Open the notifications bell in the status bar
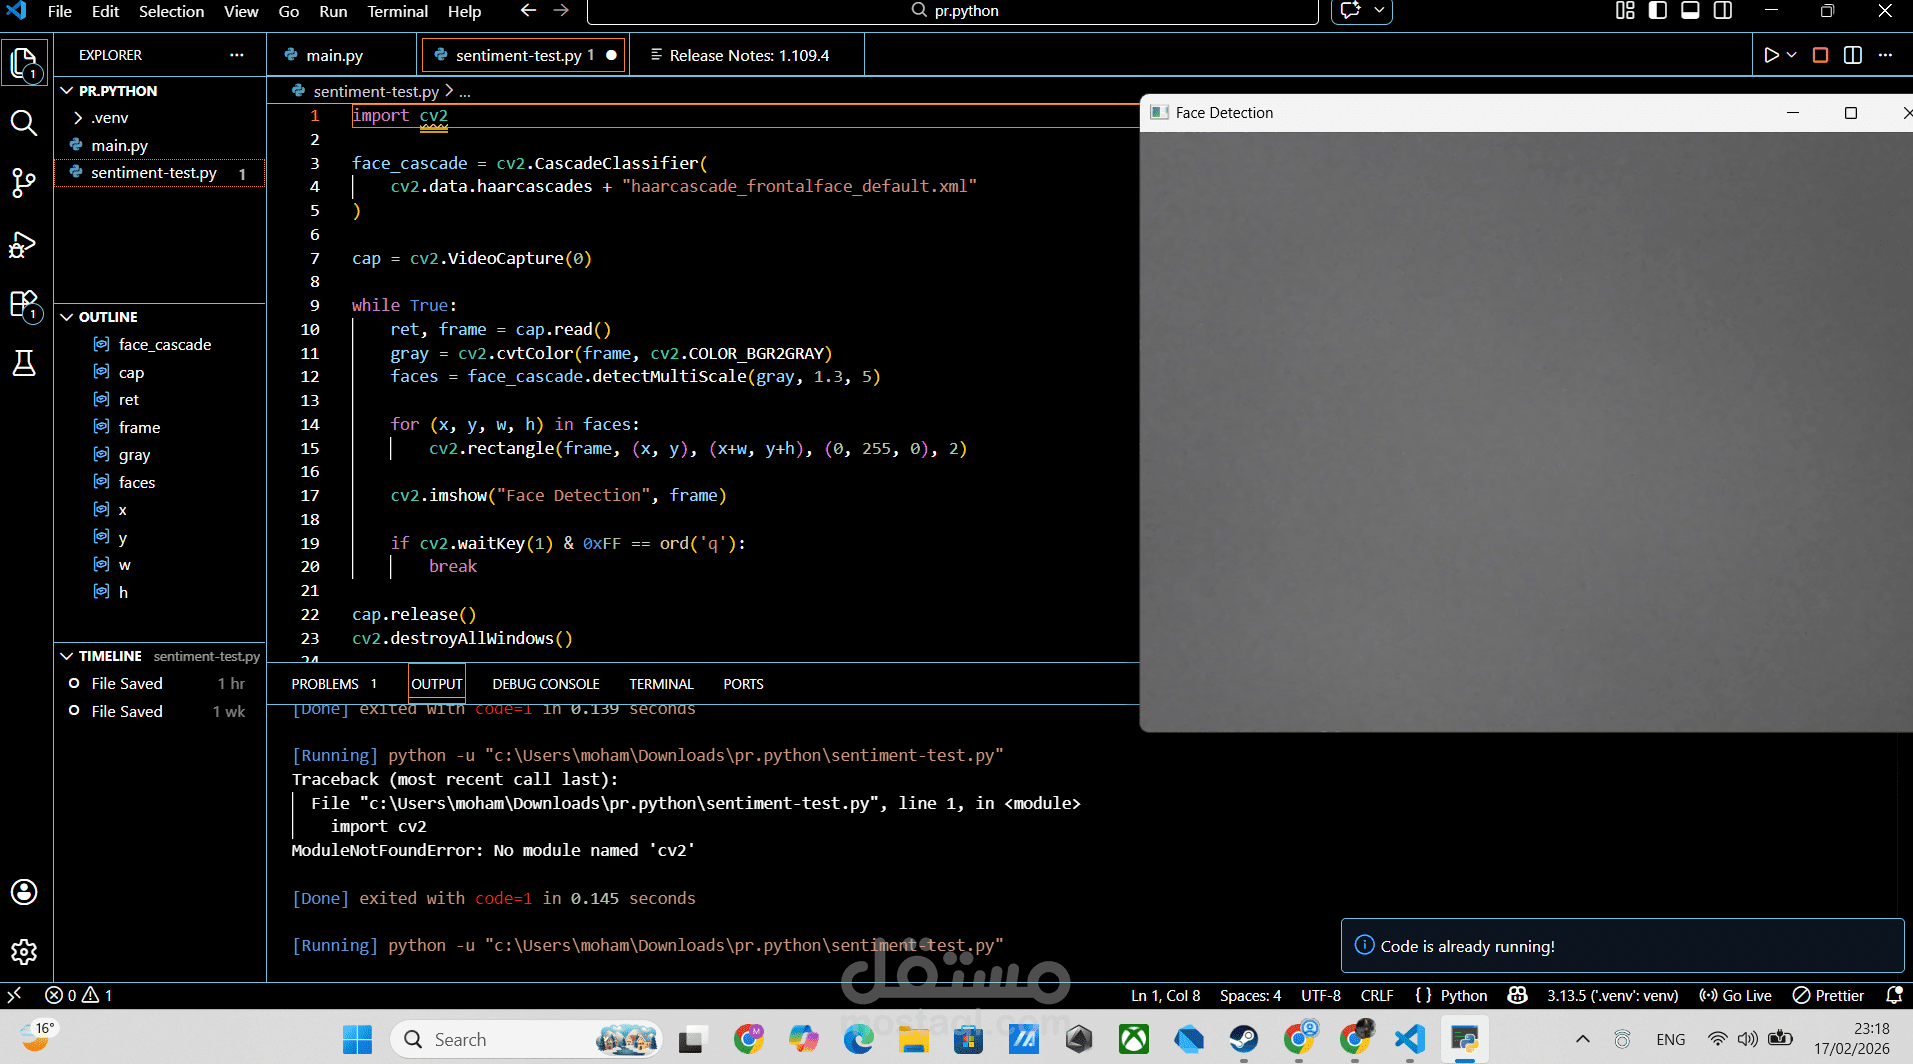The image size is (1913, 1064). 1894,995
